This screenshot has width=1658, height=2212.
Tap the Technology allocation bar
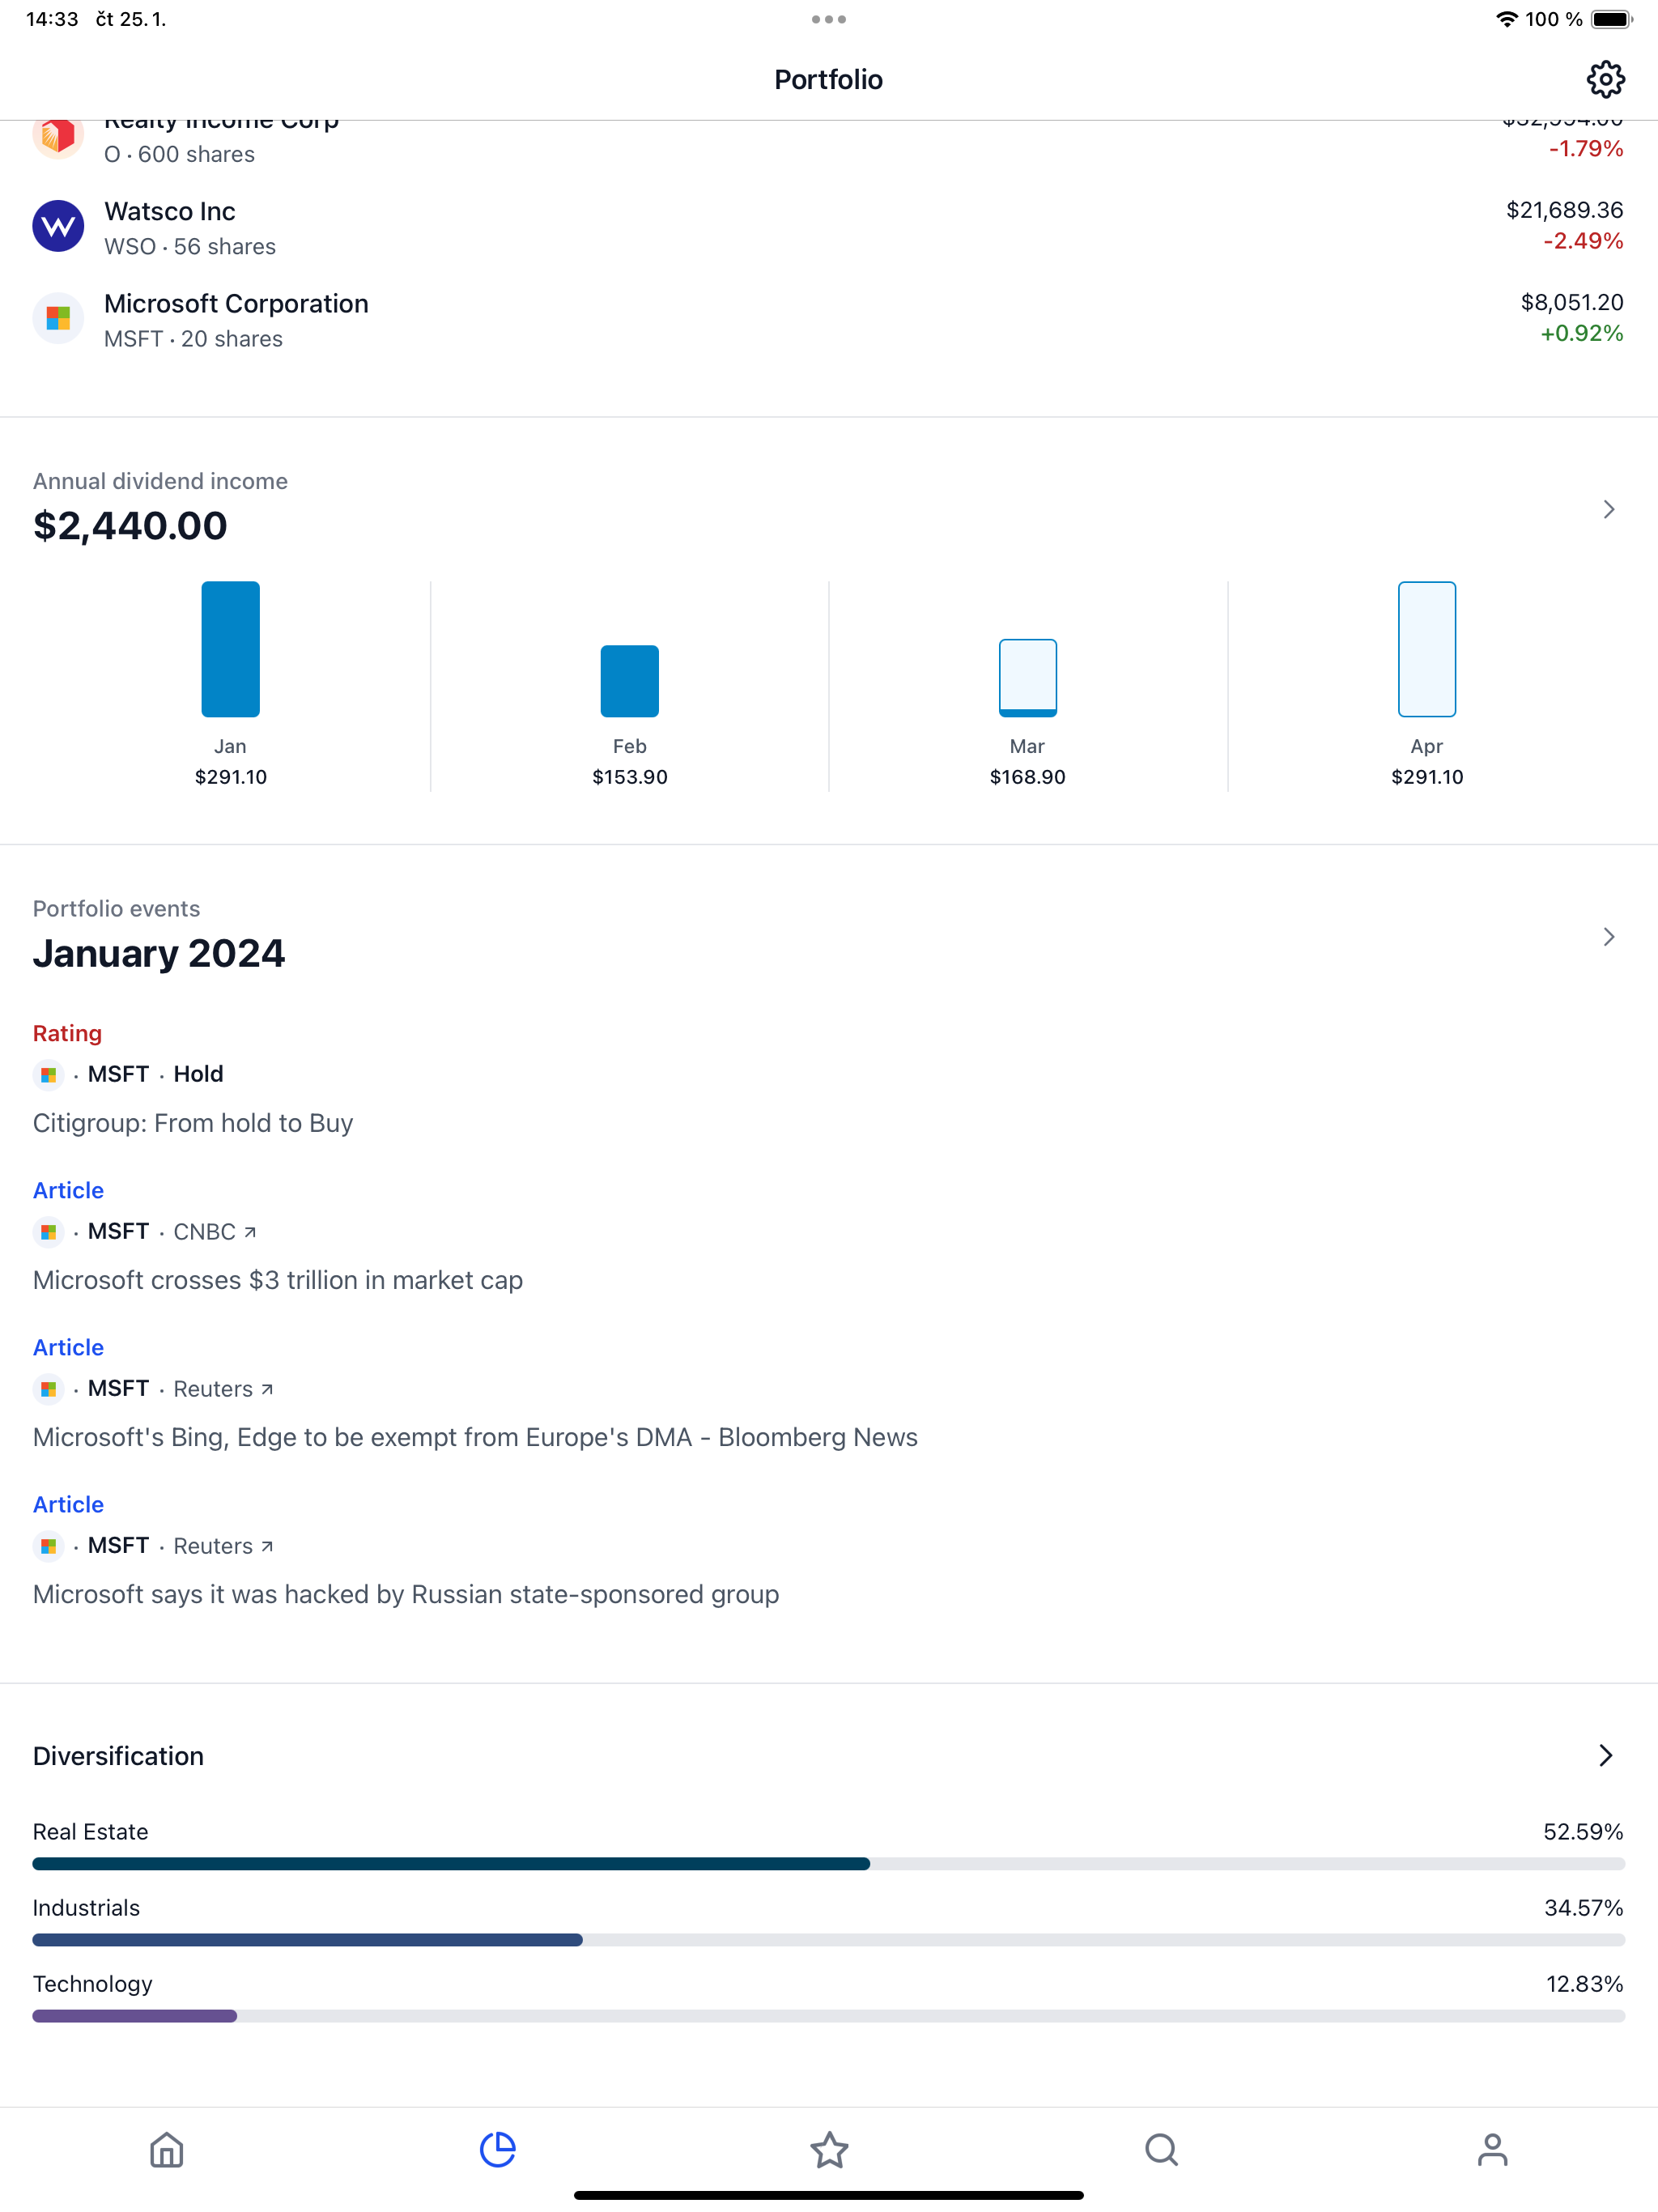(829, 2016)
